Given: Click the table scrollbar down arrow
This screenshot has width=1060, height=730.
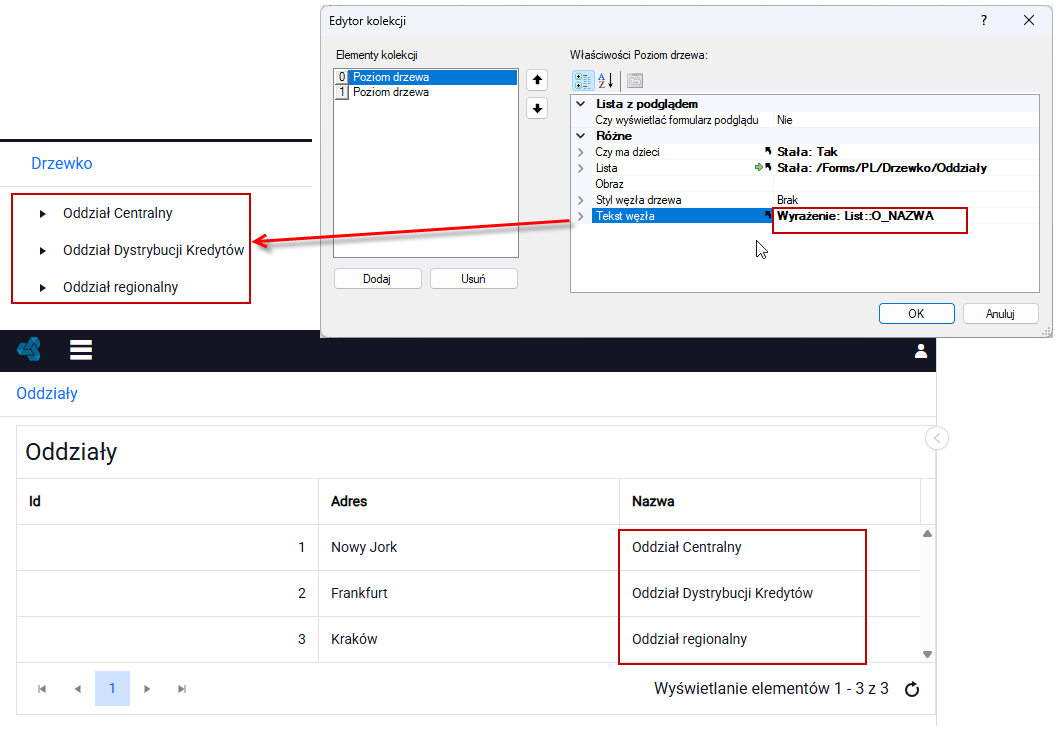Looking at the screenshot, I should pos(928,654).
